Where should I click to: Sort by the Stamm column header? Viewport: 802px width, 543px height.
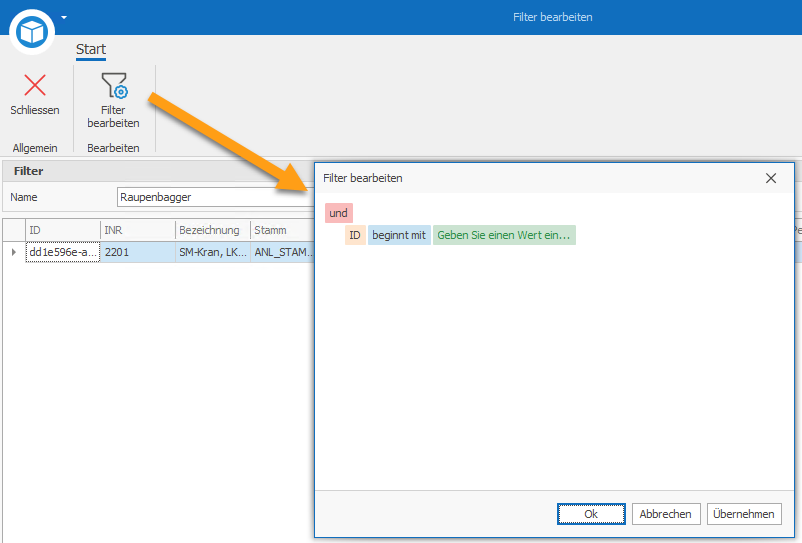tap(282, 230)
